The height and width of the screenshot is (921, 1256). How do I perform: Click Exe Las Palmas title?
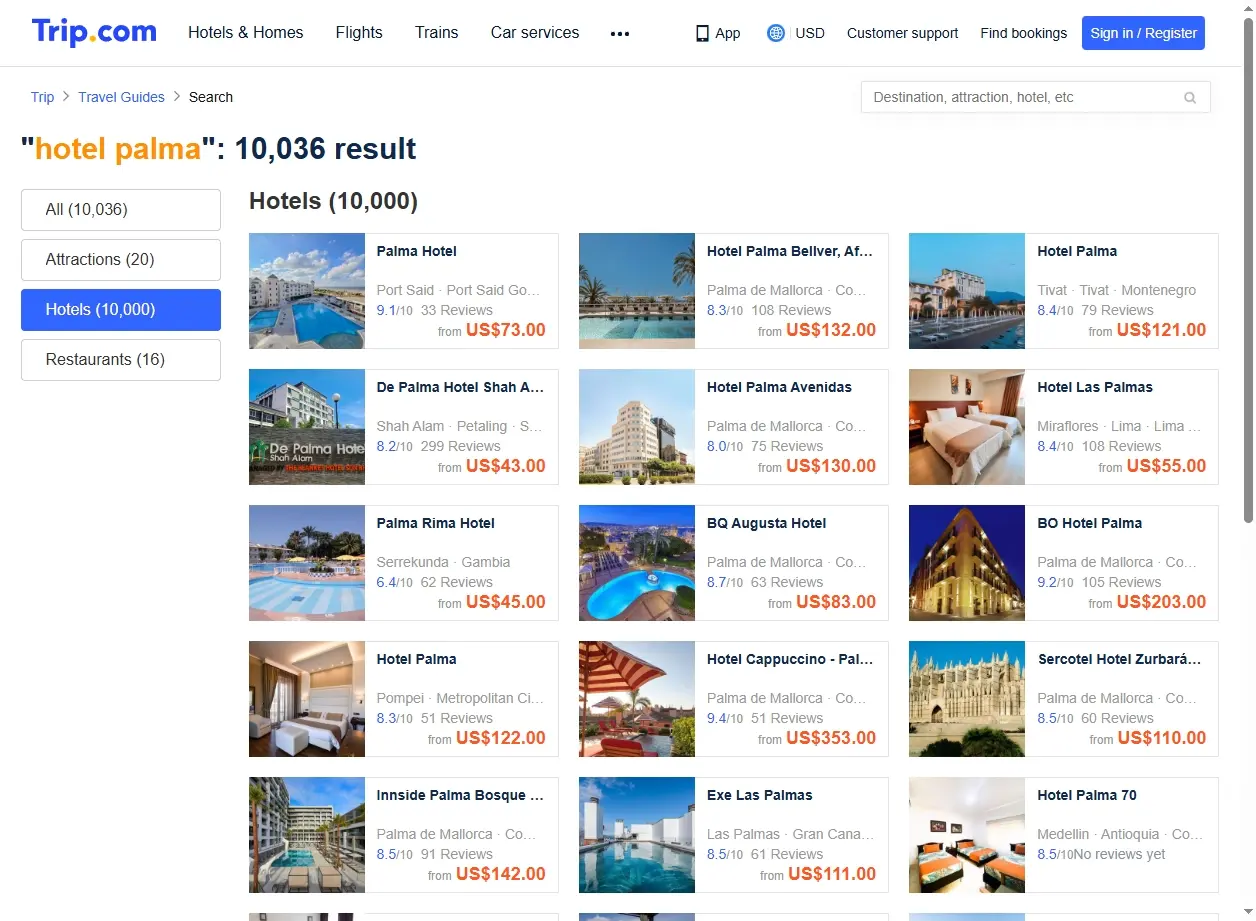click(760, 795)
